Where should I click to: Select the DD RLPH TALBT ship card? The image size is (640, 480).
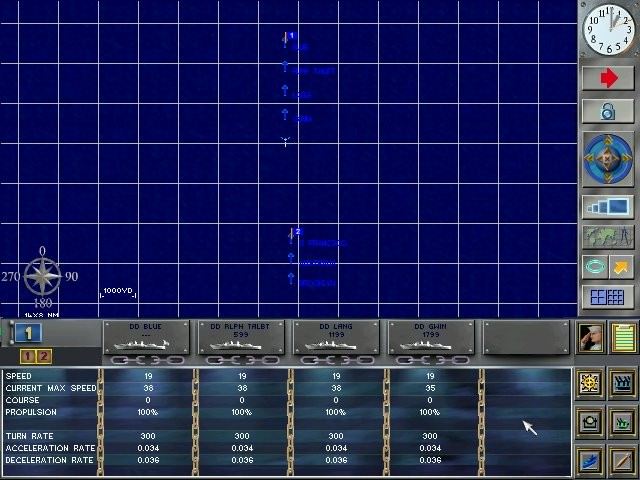tap(240, 337)
